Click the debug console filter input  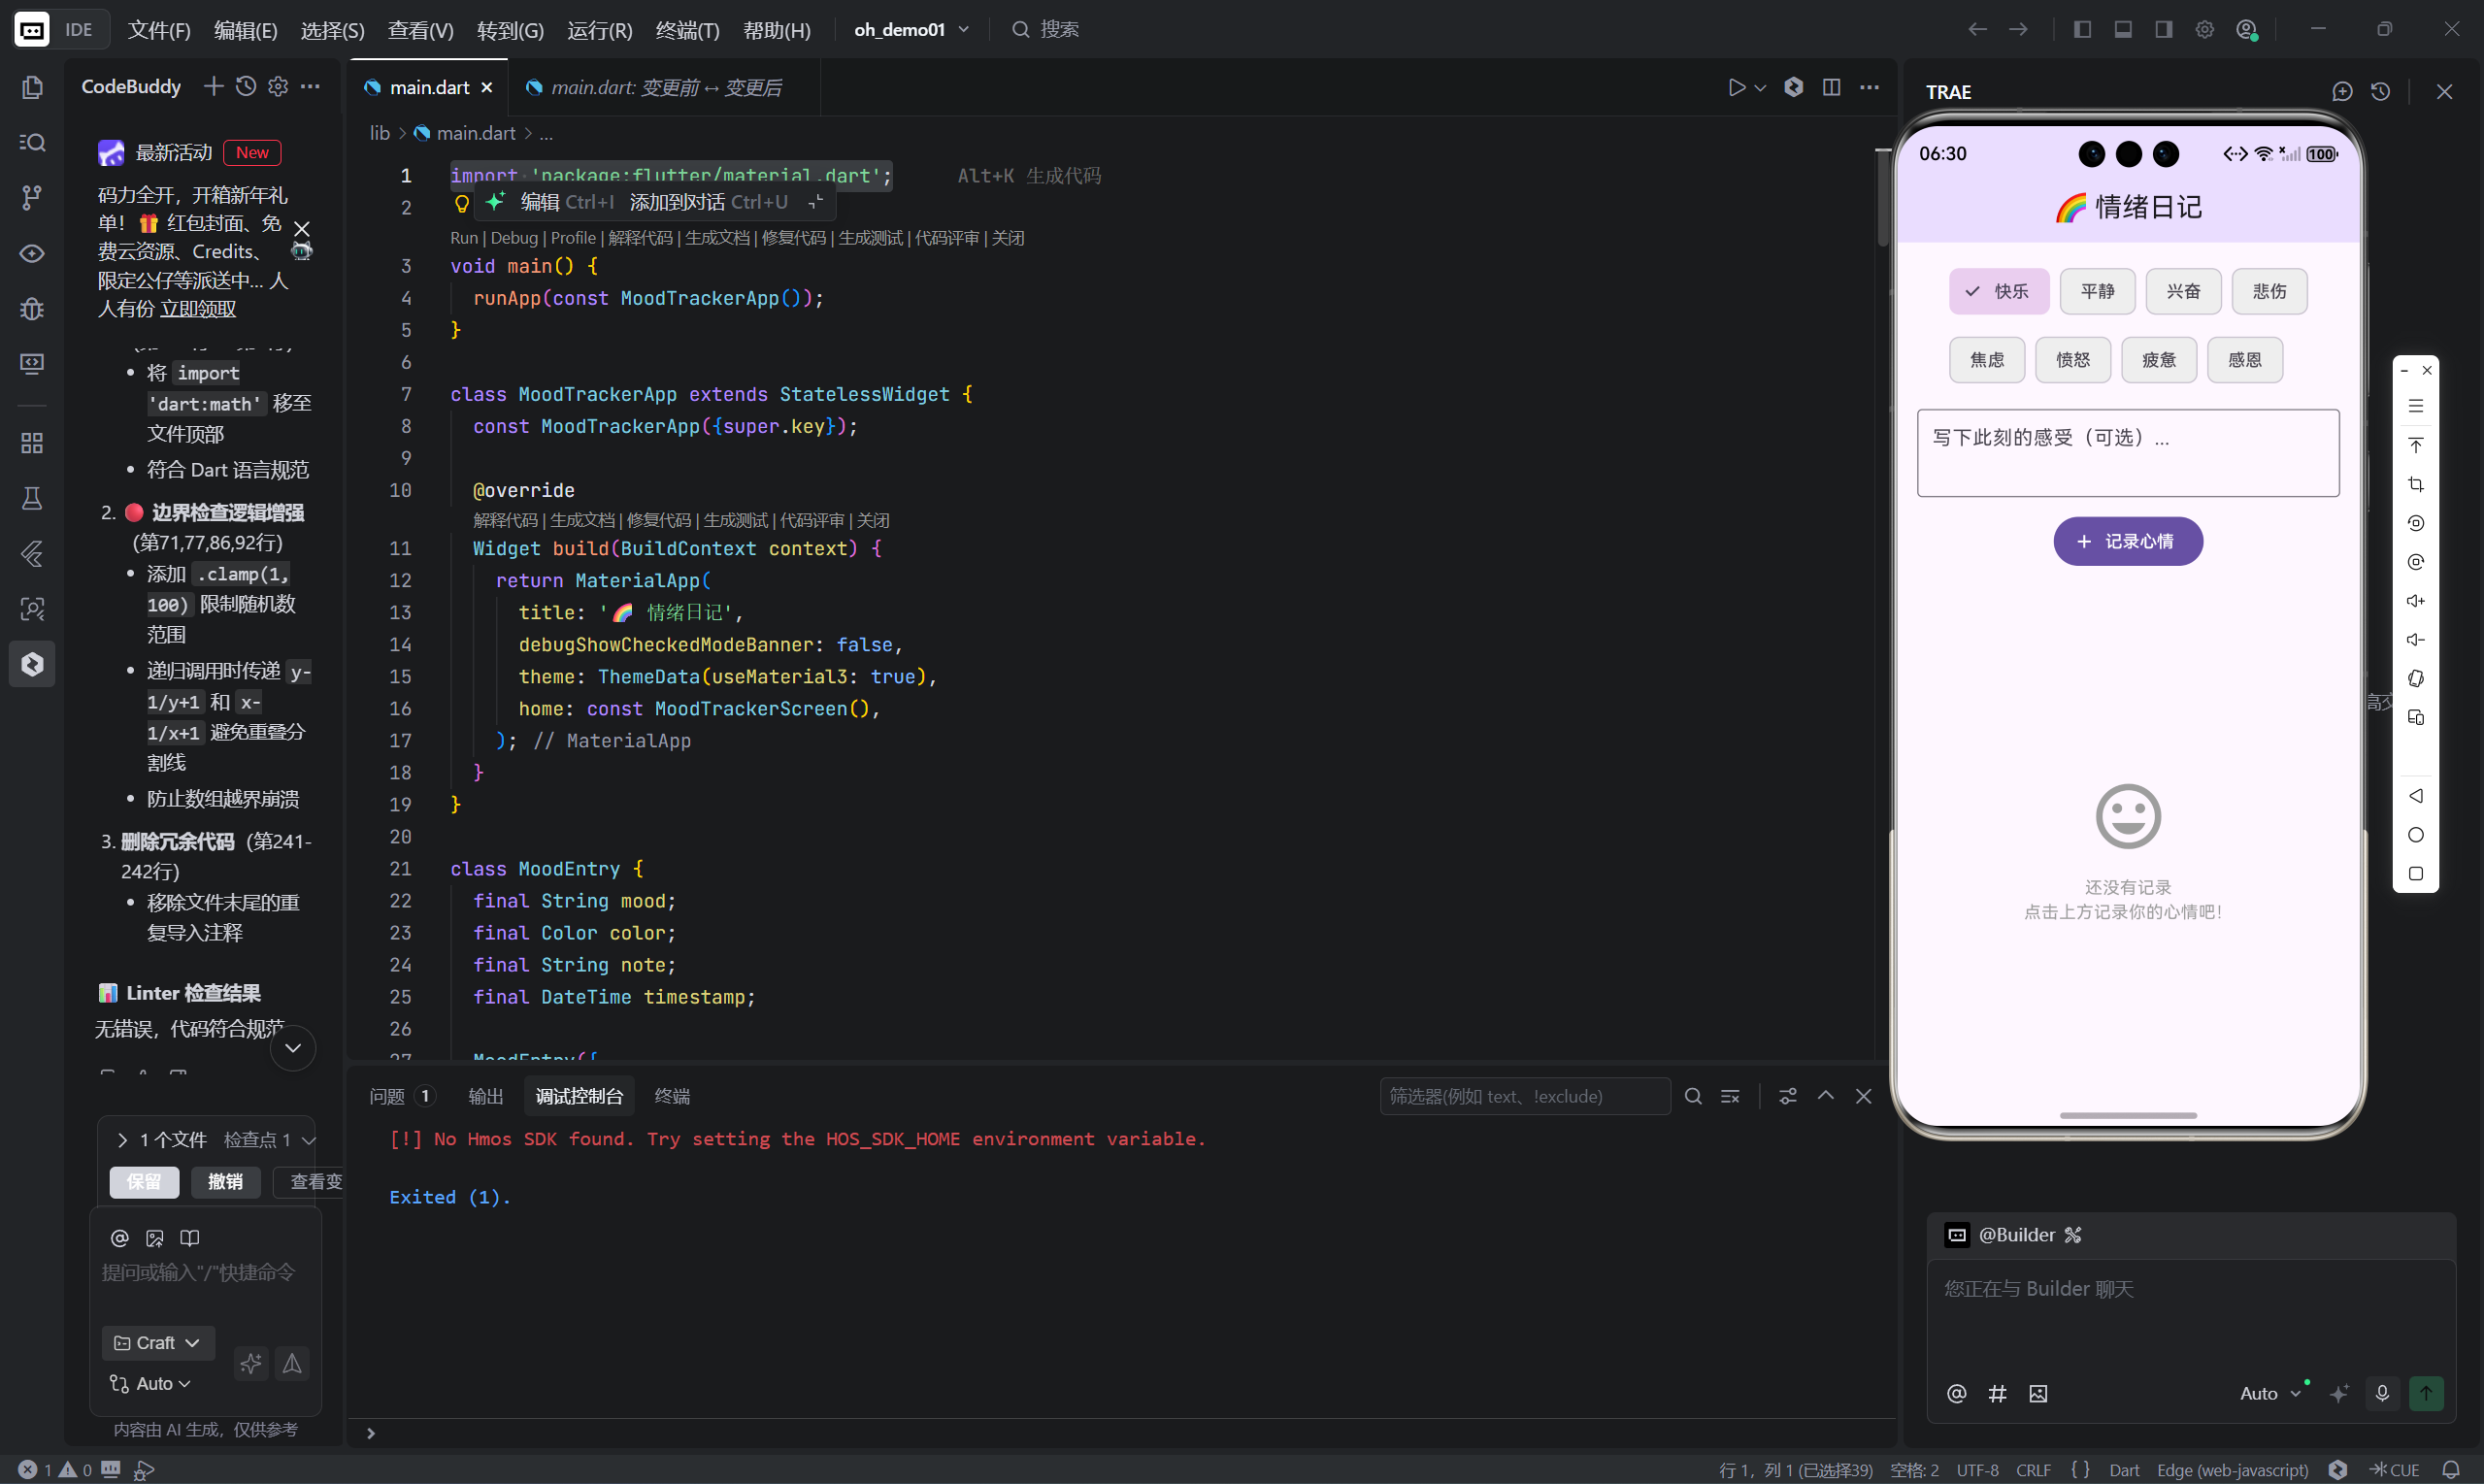pyautogui.click(x=1523, y=1096)
